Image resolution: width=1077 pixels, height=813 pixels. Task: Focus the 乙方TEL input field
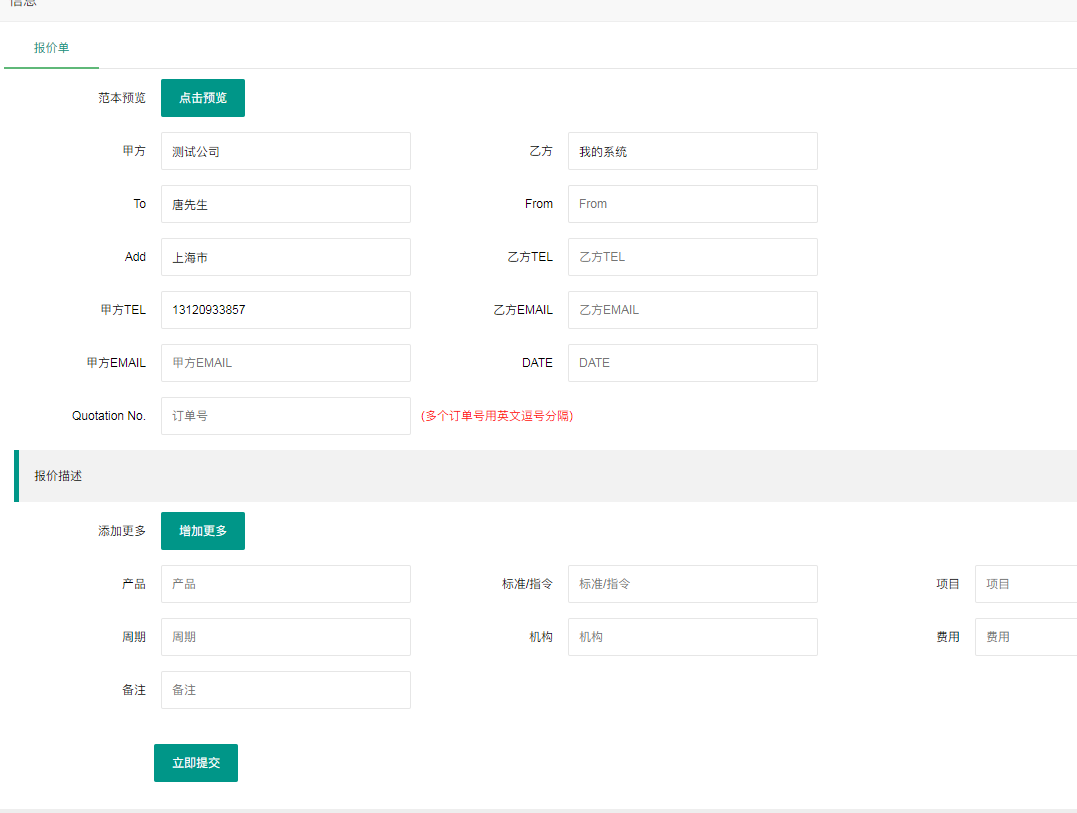692,257
